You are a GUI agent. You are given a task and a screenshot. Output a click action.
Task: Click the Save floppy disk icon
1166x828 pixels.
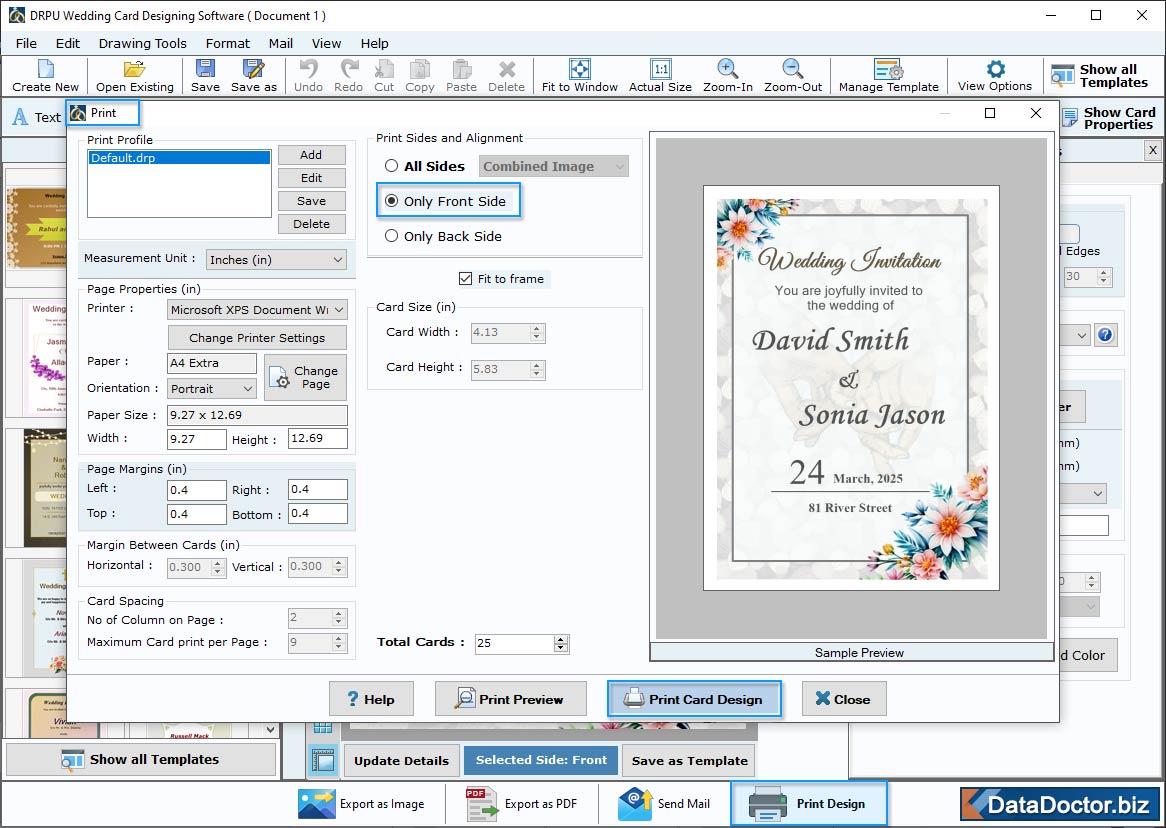(x=205, y=68)
